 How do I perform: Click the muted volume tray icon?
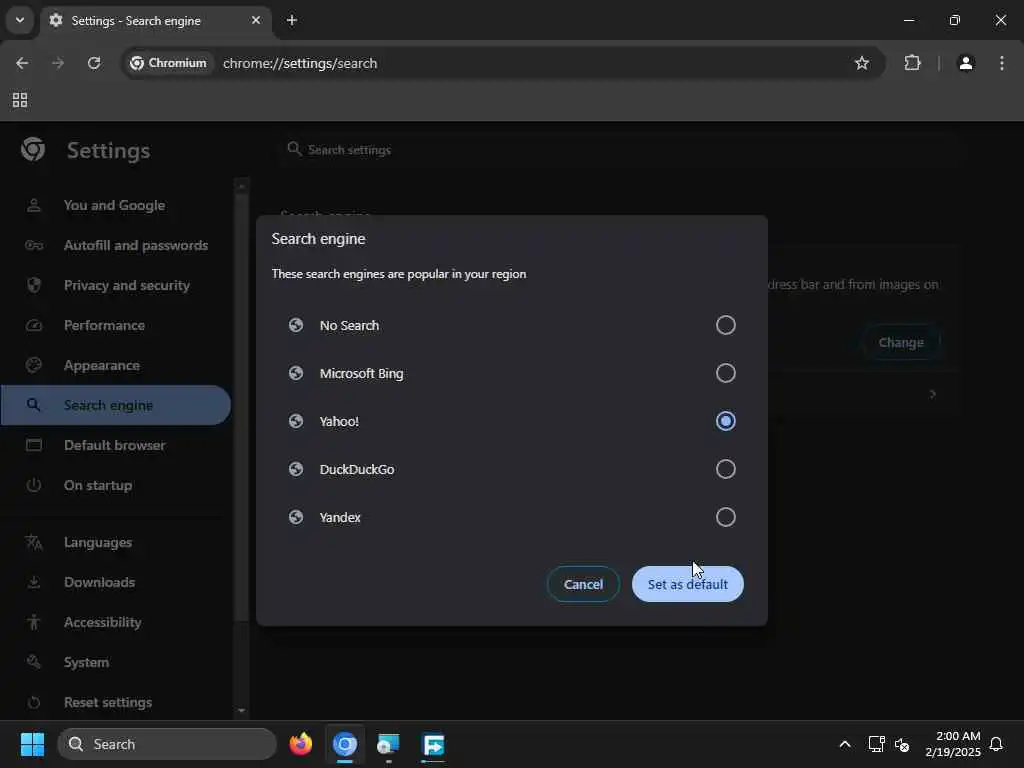pos(903,744)
